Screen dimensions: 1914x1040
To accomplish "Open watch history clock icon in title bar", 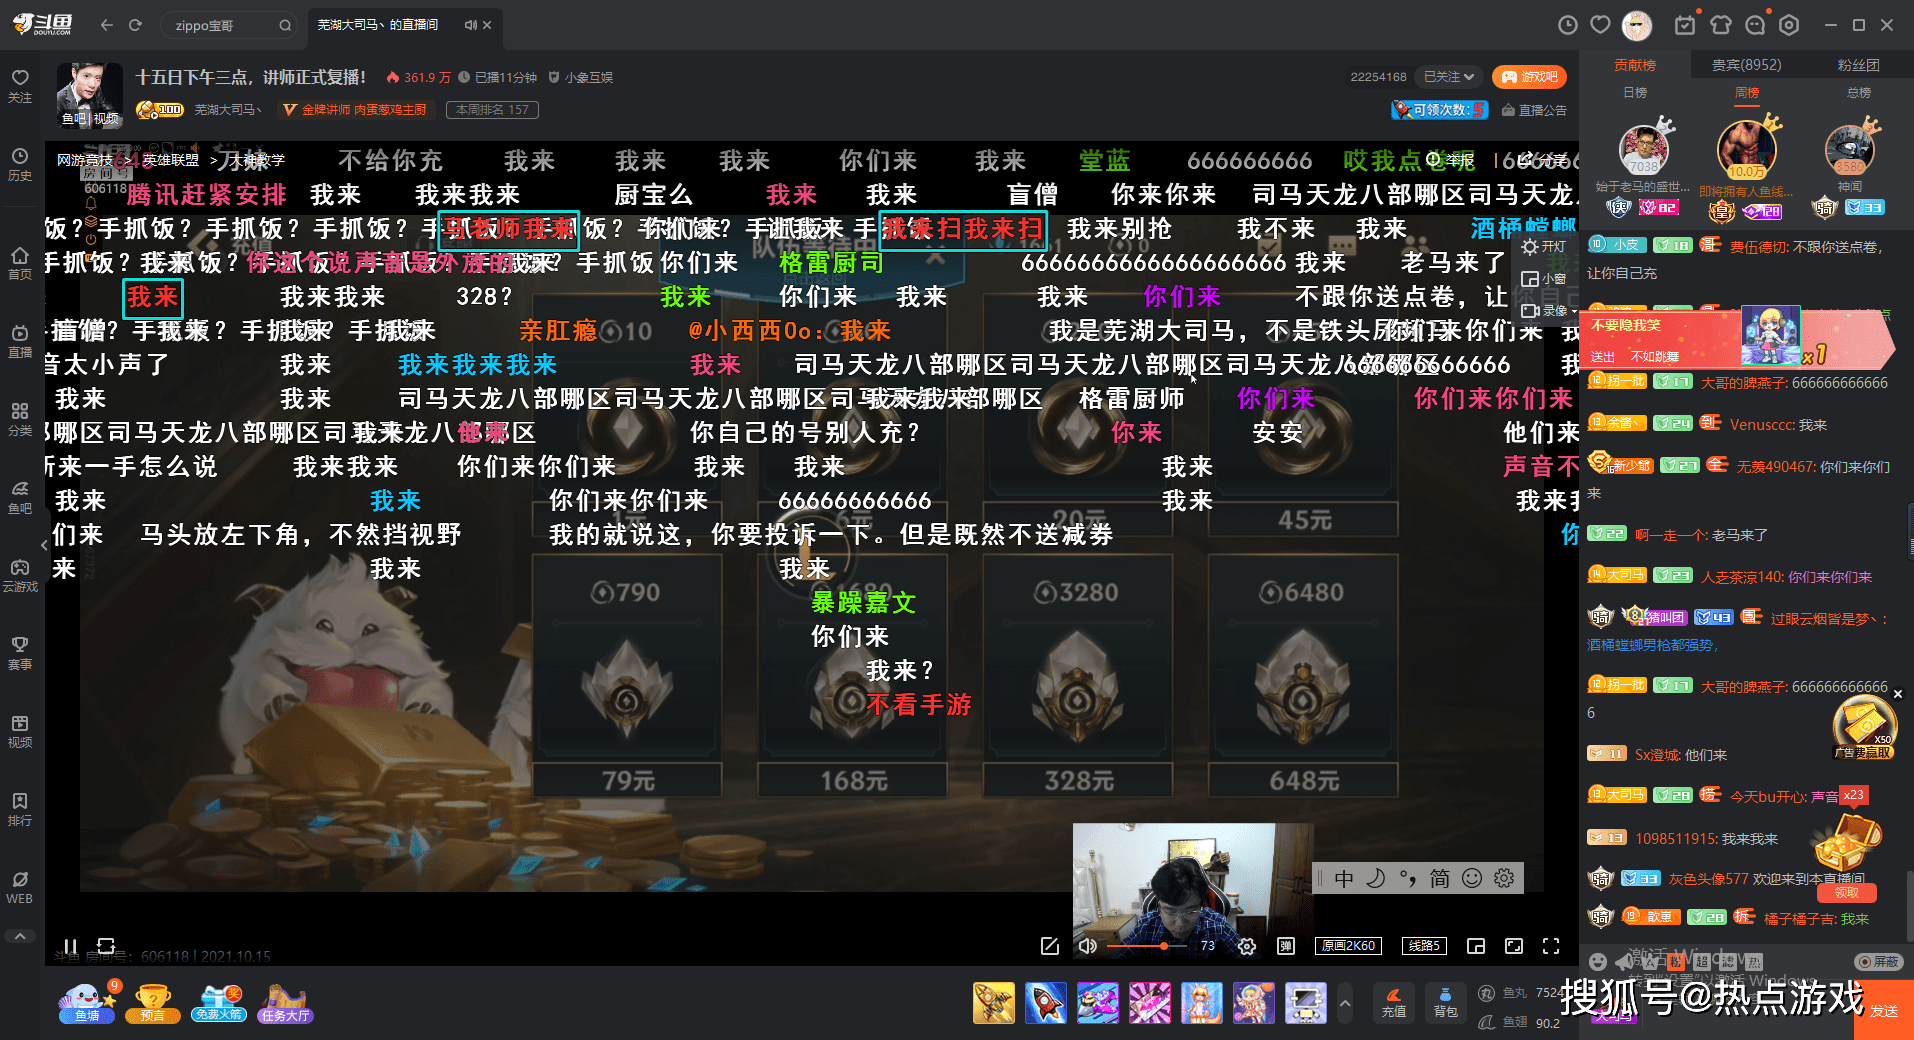I will pyautogui.click(x=1568, y=25).
